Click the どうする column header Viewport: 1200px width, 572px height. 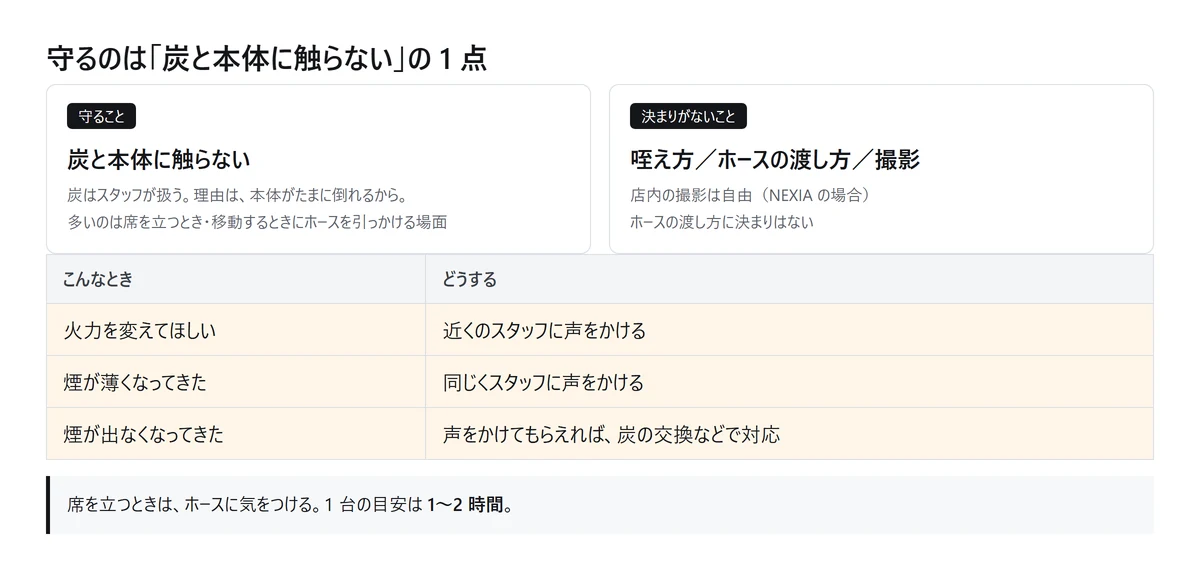coord(789,280)
